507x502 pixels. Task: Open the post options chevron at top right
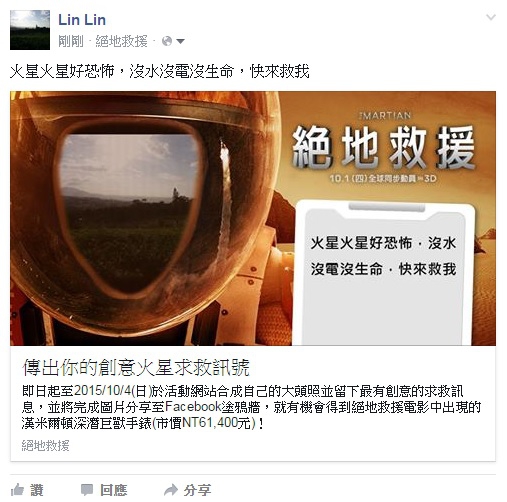491,17
